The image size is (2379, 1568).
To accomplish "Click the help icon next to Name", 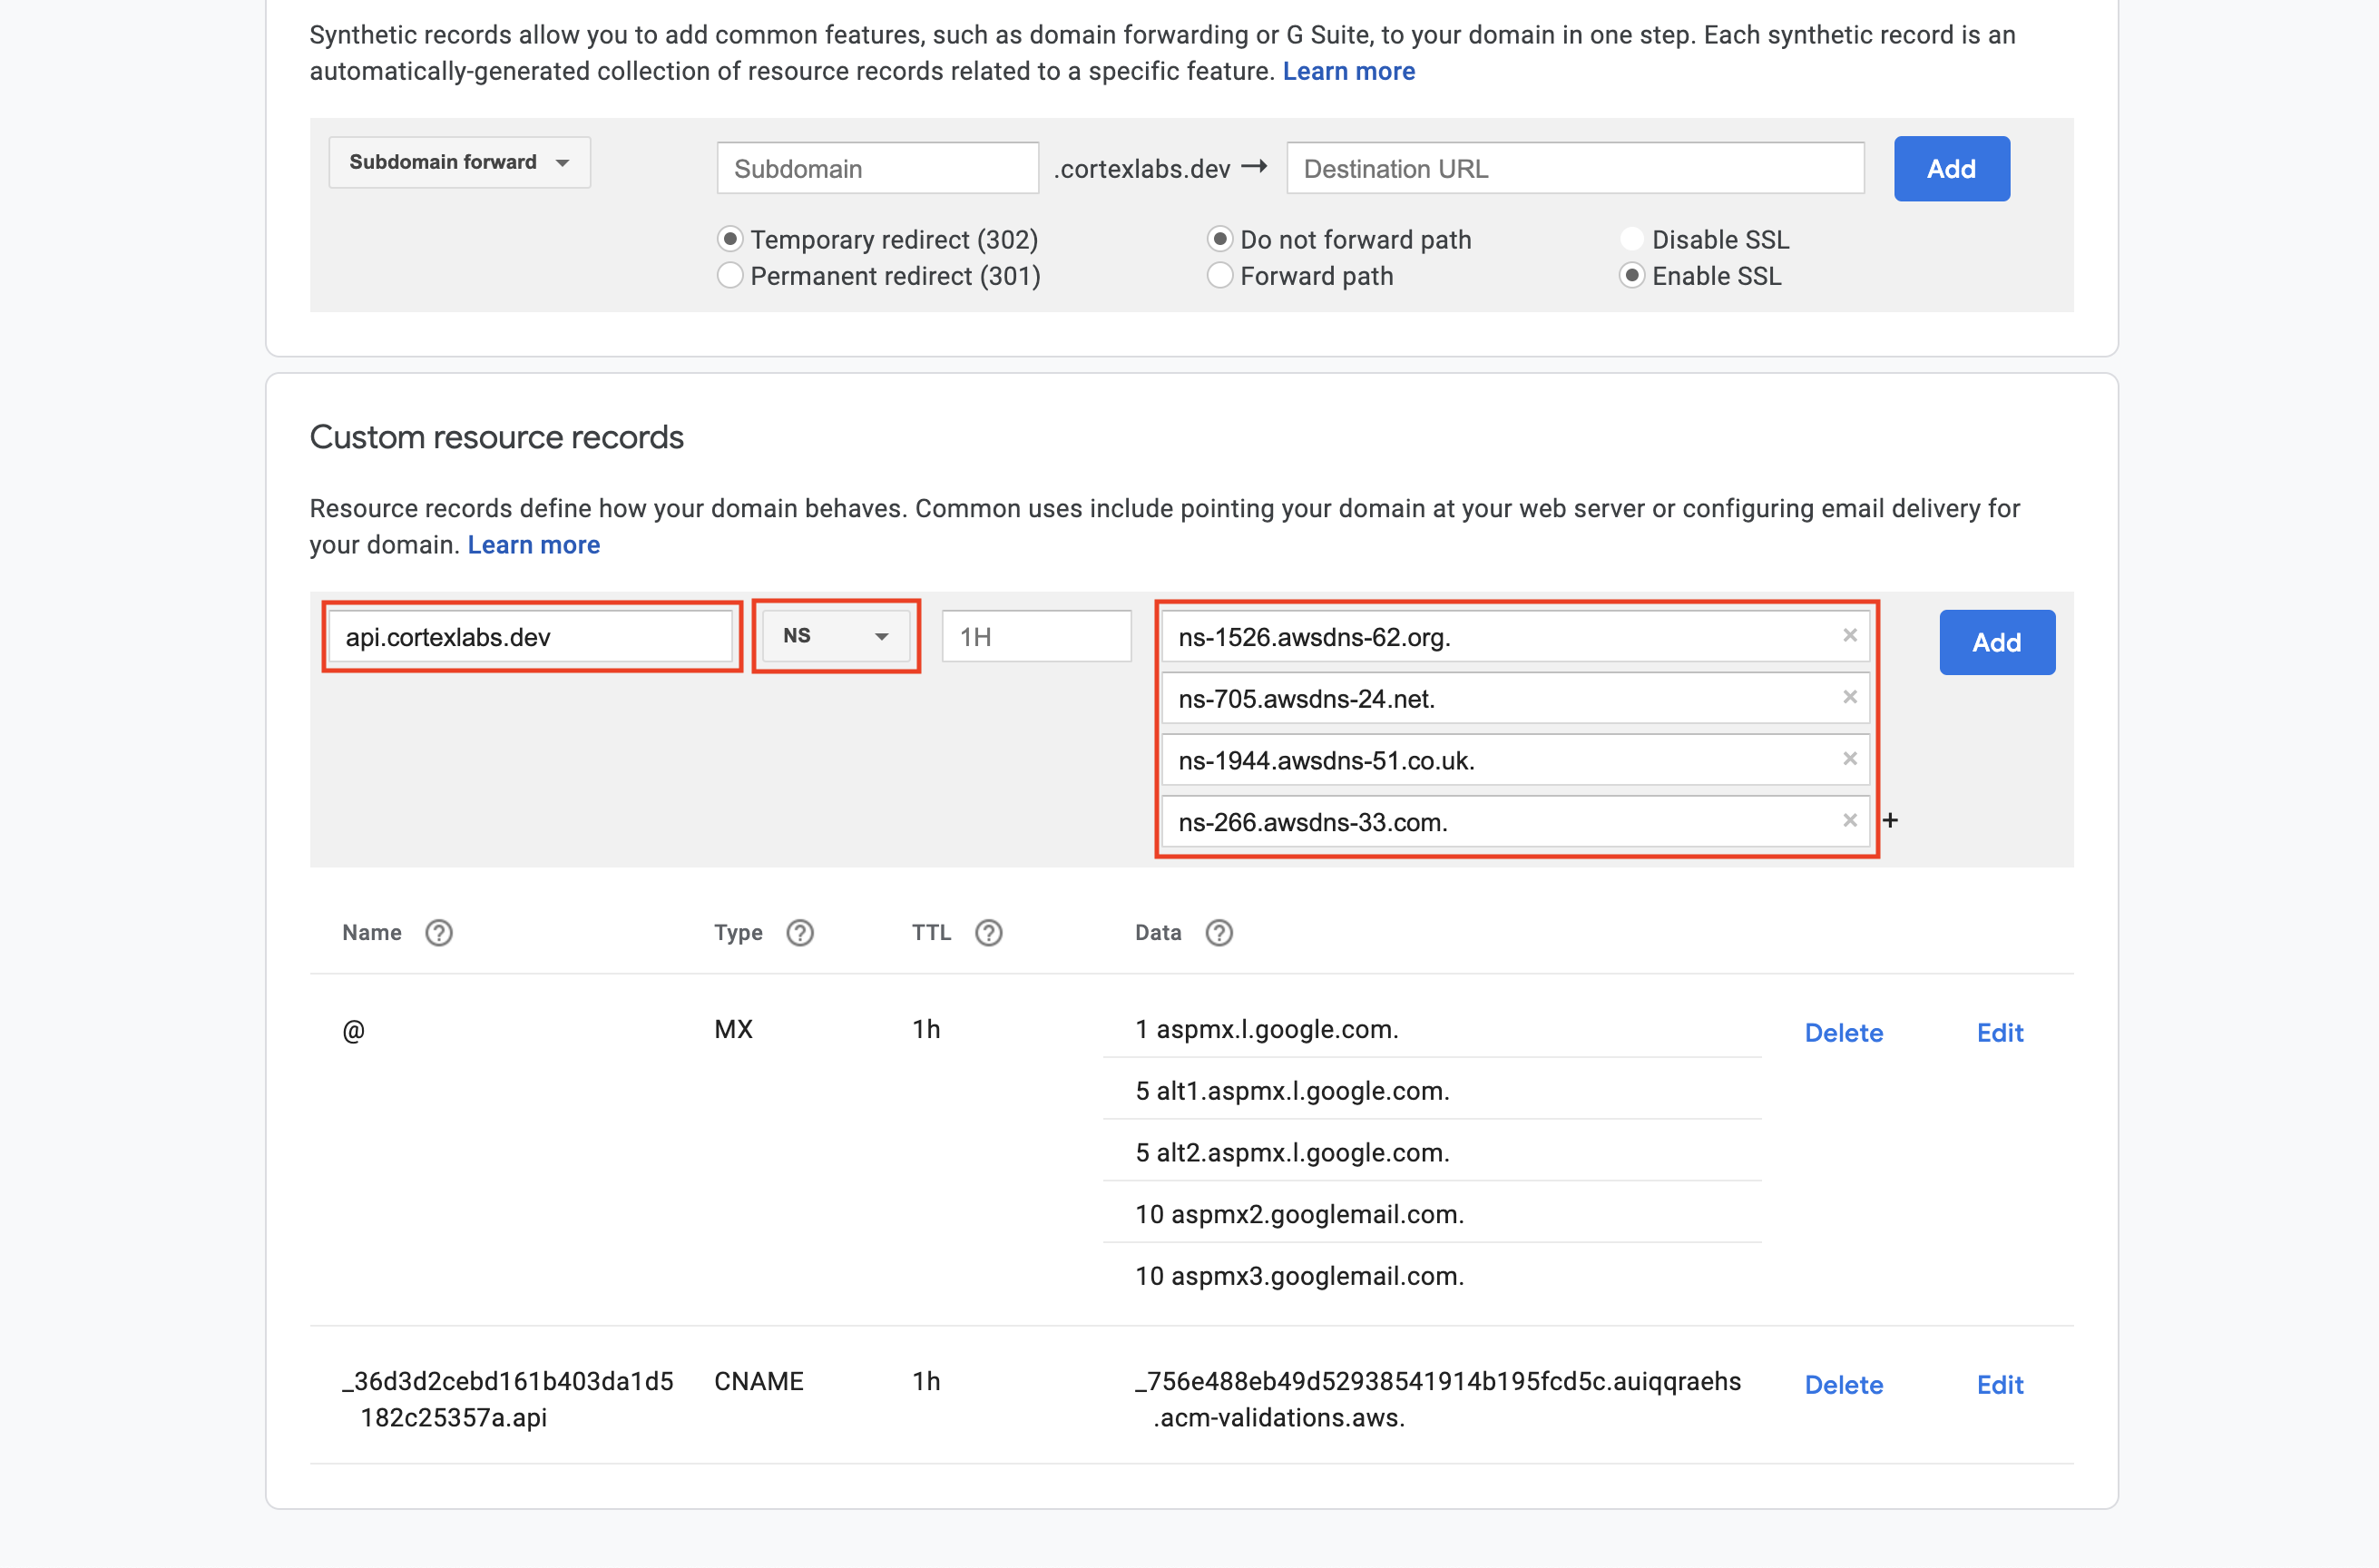I will 438,933.
